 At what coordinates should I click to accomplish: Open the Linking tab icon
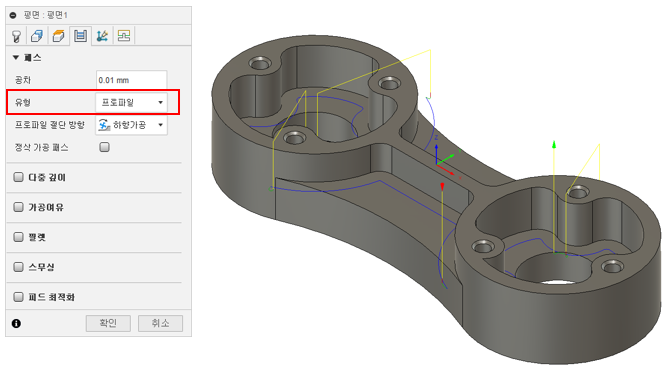(x=102, y=36)
